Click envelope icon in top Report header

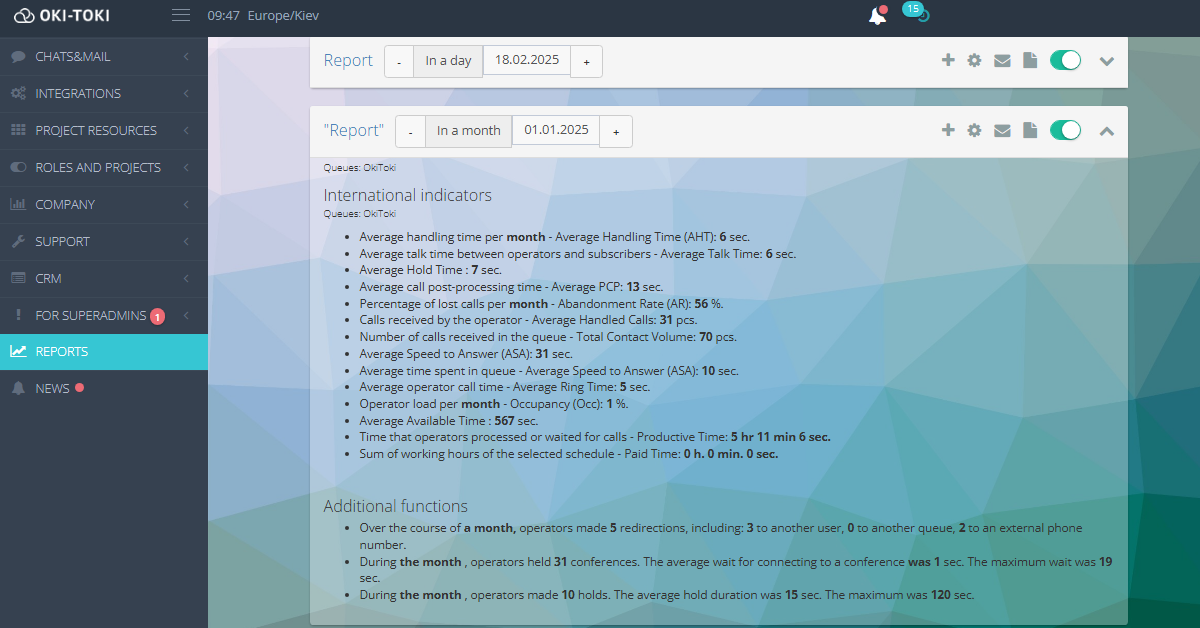(1002, 61)
